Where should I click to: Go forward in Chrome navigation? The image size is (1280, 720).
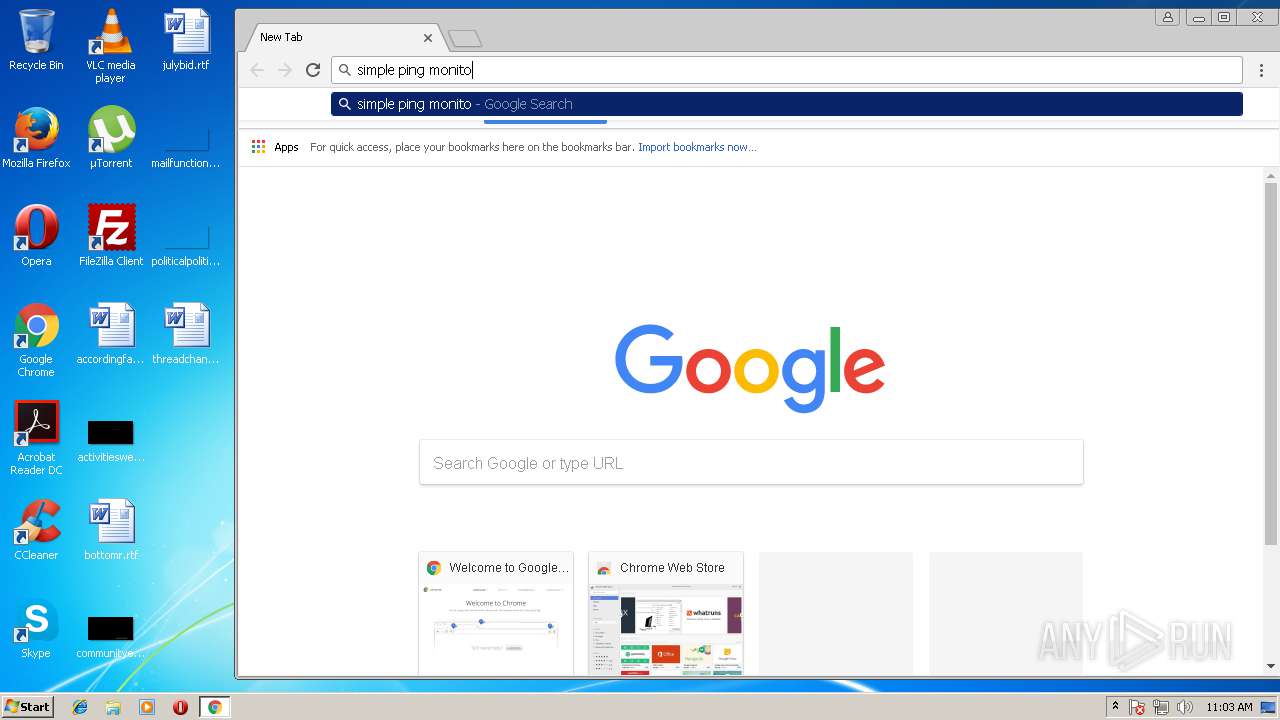(x=285, y=70)
